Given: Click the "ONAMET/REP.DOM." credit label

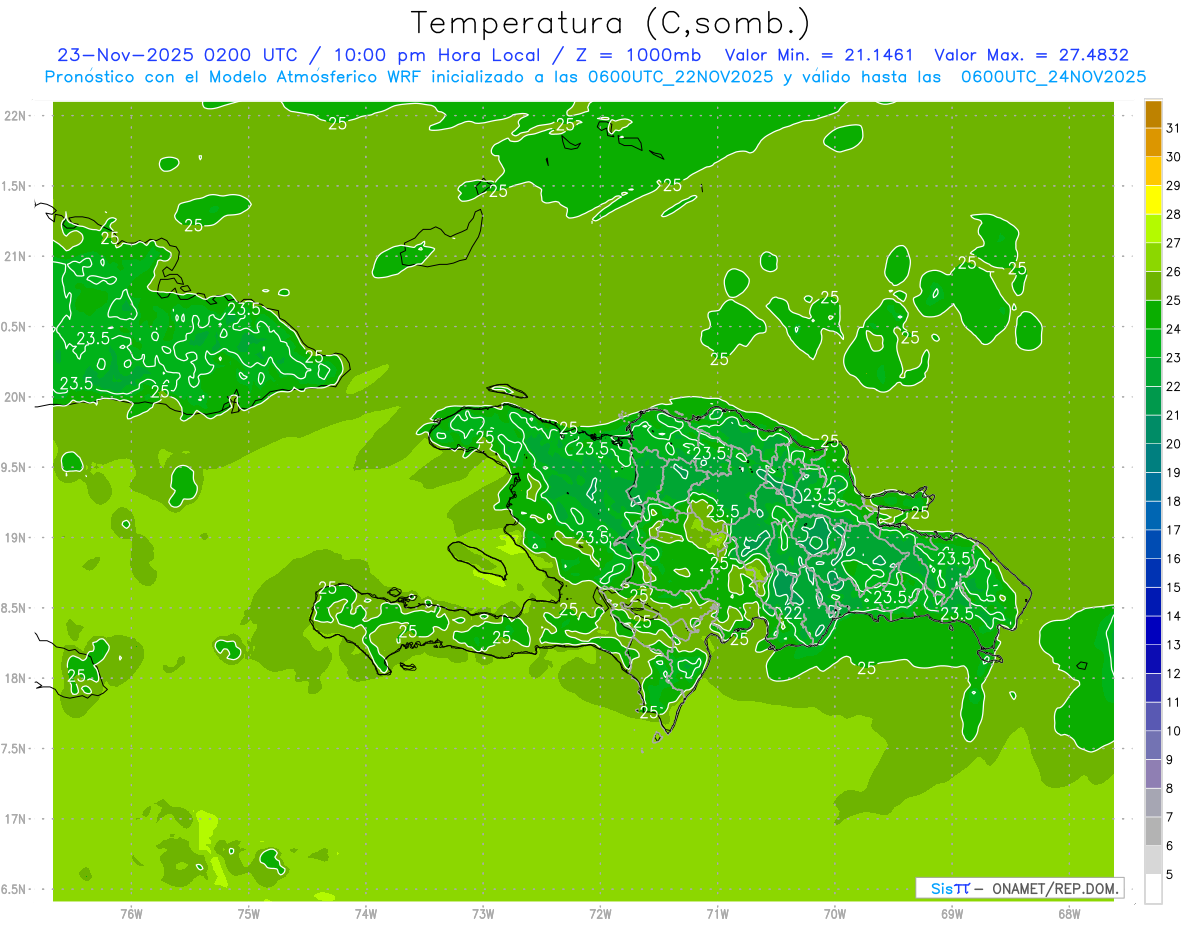Looking at the screenshot, I should [1056, 888].
